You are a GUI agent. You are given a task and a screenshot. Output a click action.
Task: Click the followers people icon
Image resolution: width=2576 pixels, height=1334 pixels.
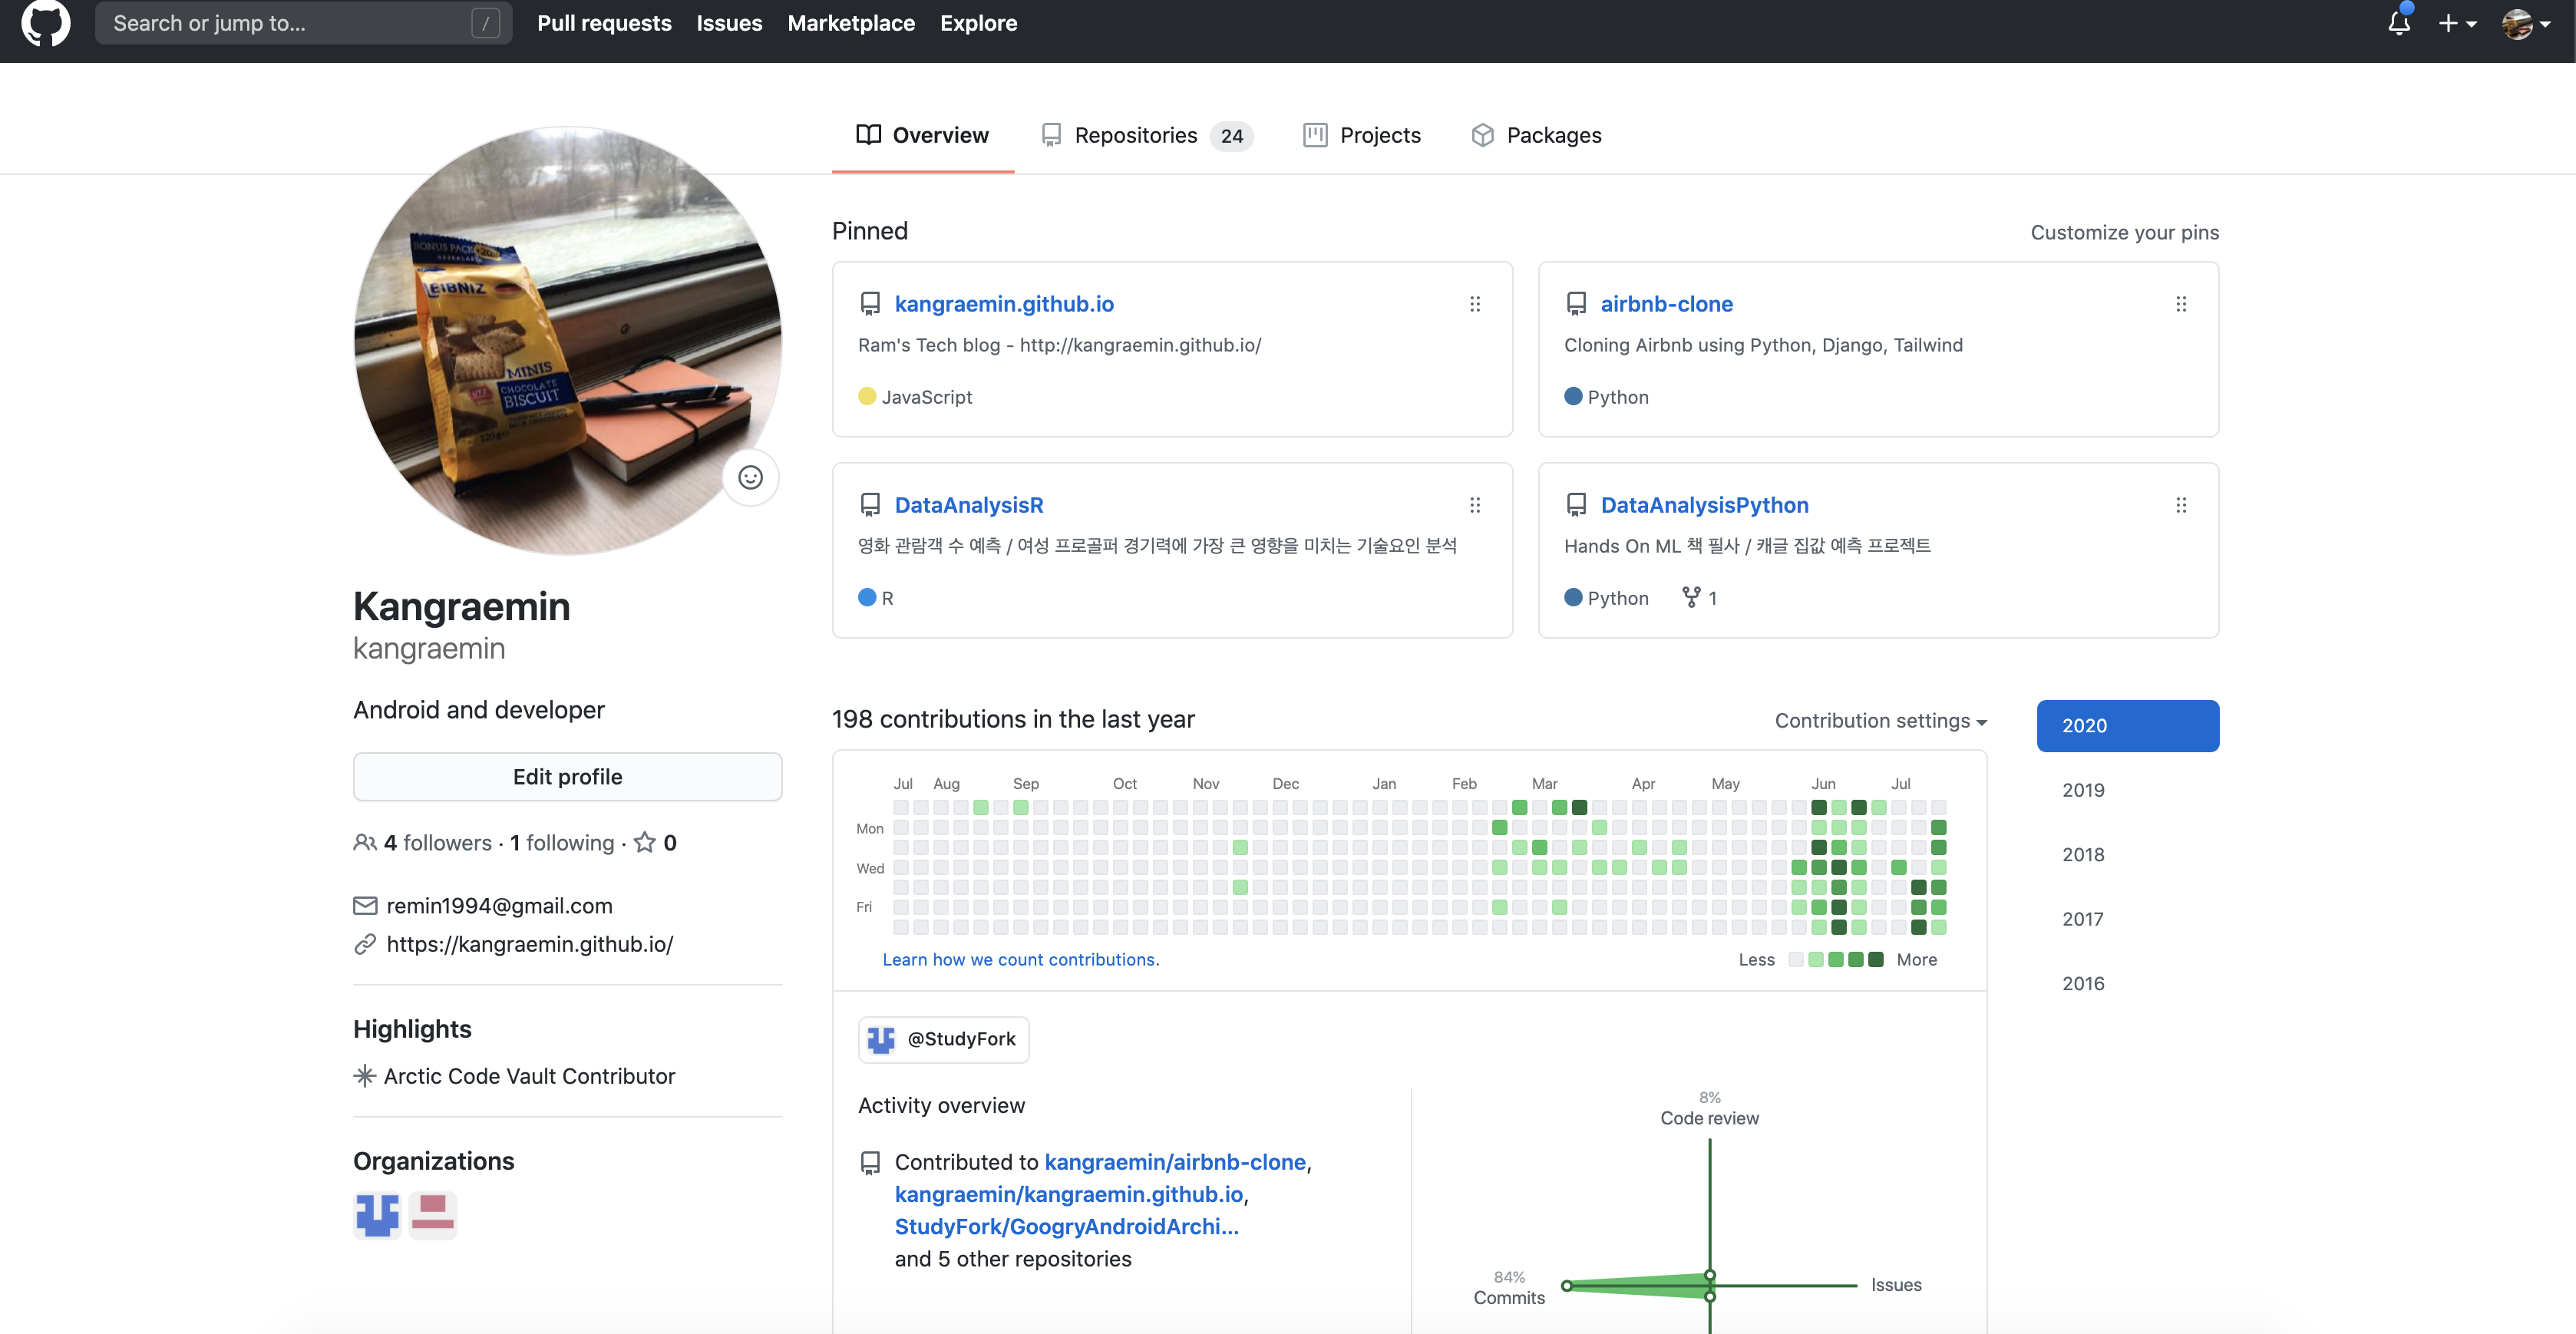[x=365, y=843]
